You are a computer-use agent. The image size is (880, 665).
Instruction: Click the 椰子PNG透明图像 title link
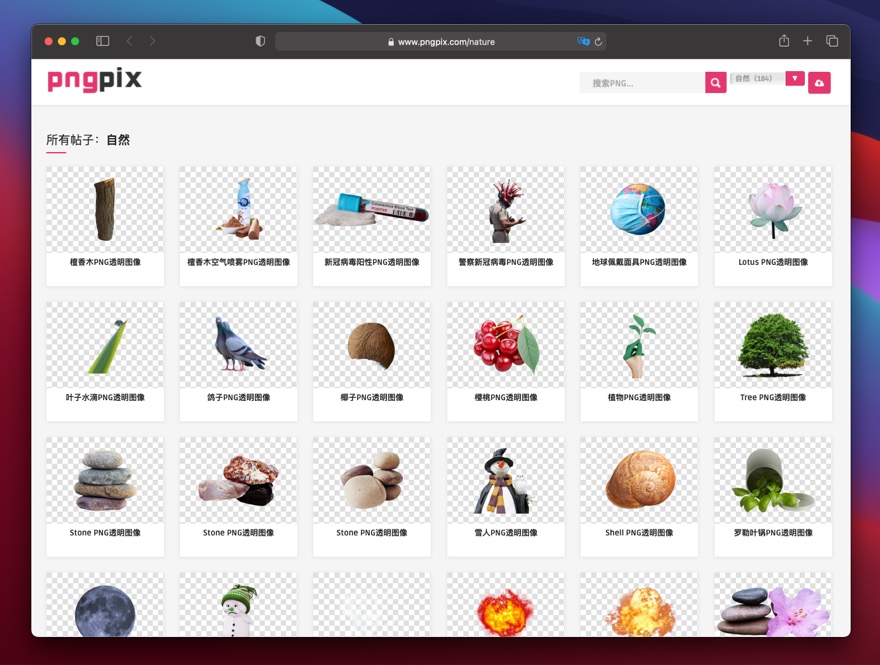(372, 397)
